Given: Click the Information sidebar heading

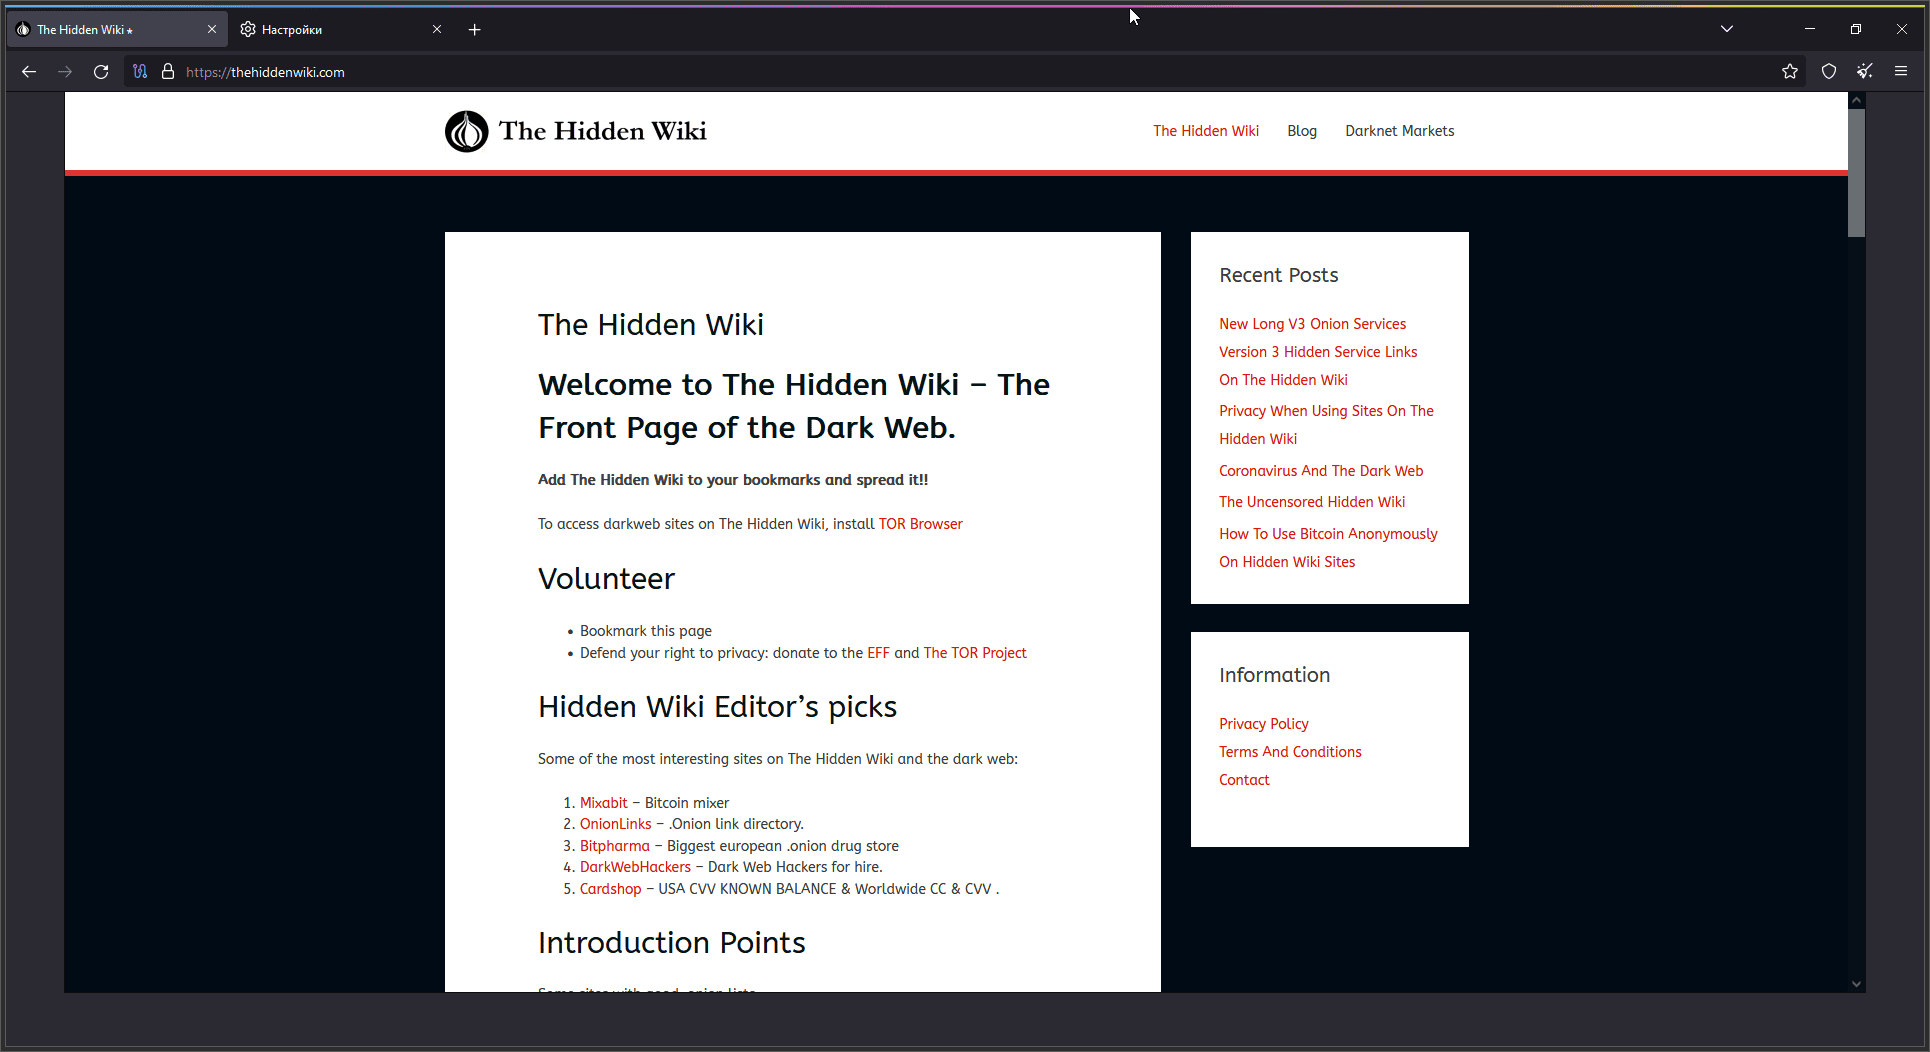Looking at the screenshot, I should click(1274, 675).
